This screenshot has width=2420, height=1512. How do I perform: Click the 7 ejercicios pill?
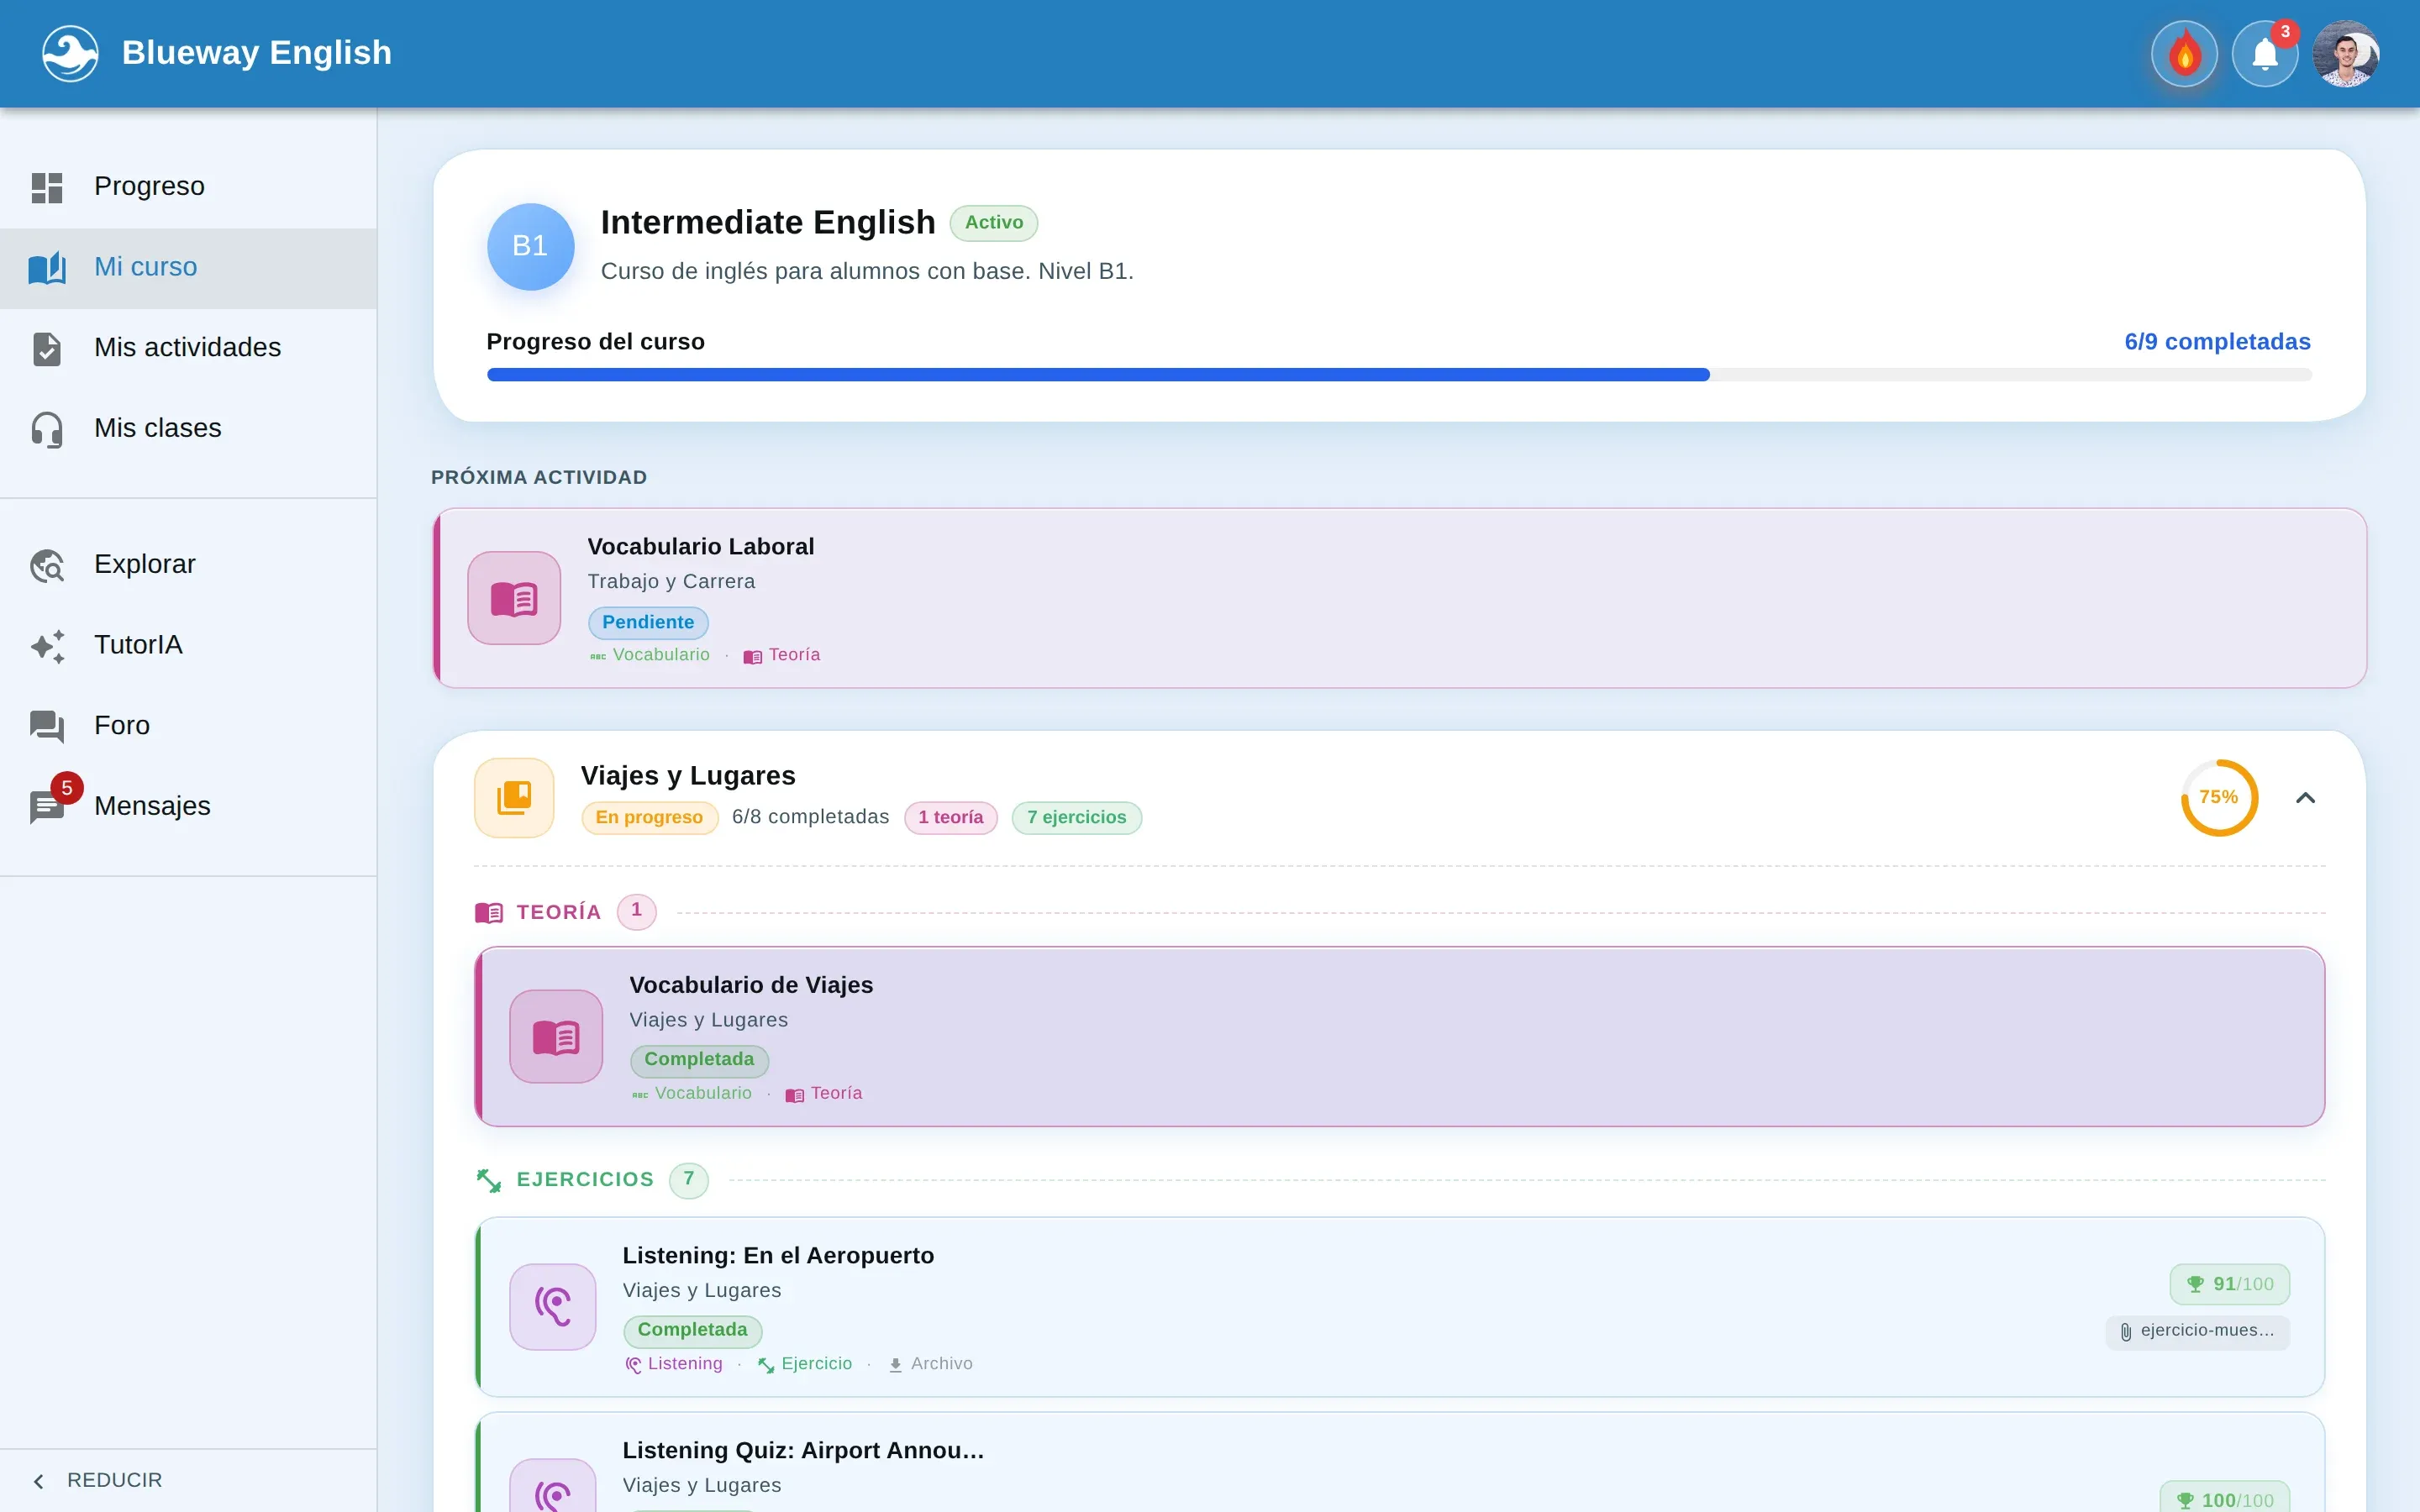(x=1076, y=818)
